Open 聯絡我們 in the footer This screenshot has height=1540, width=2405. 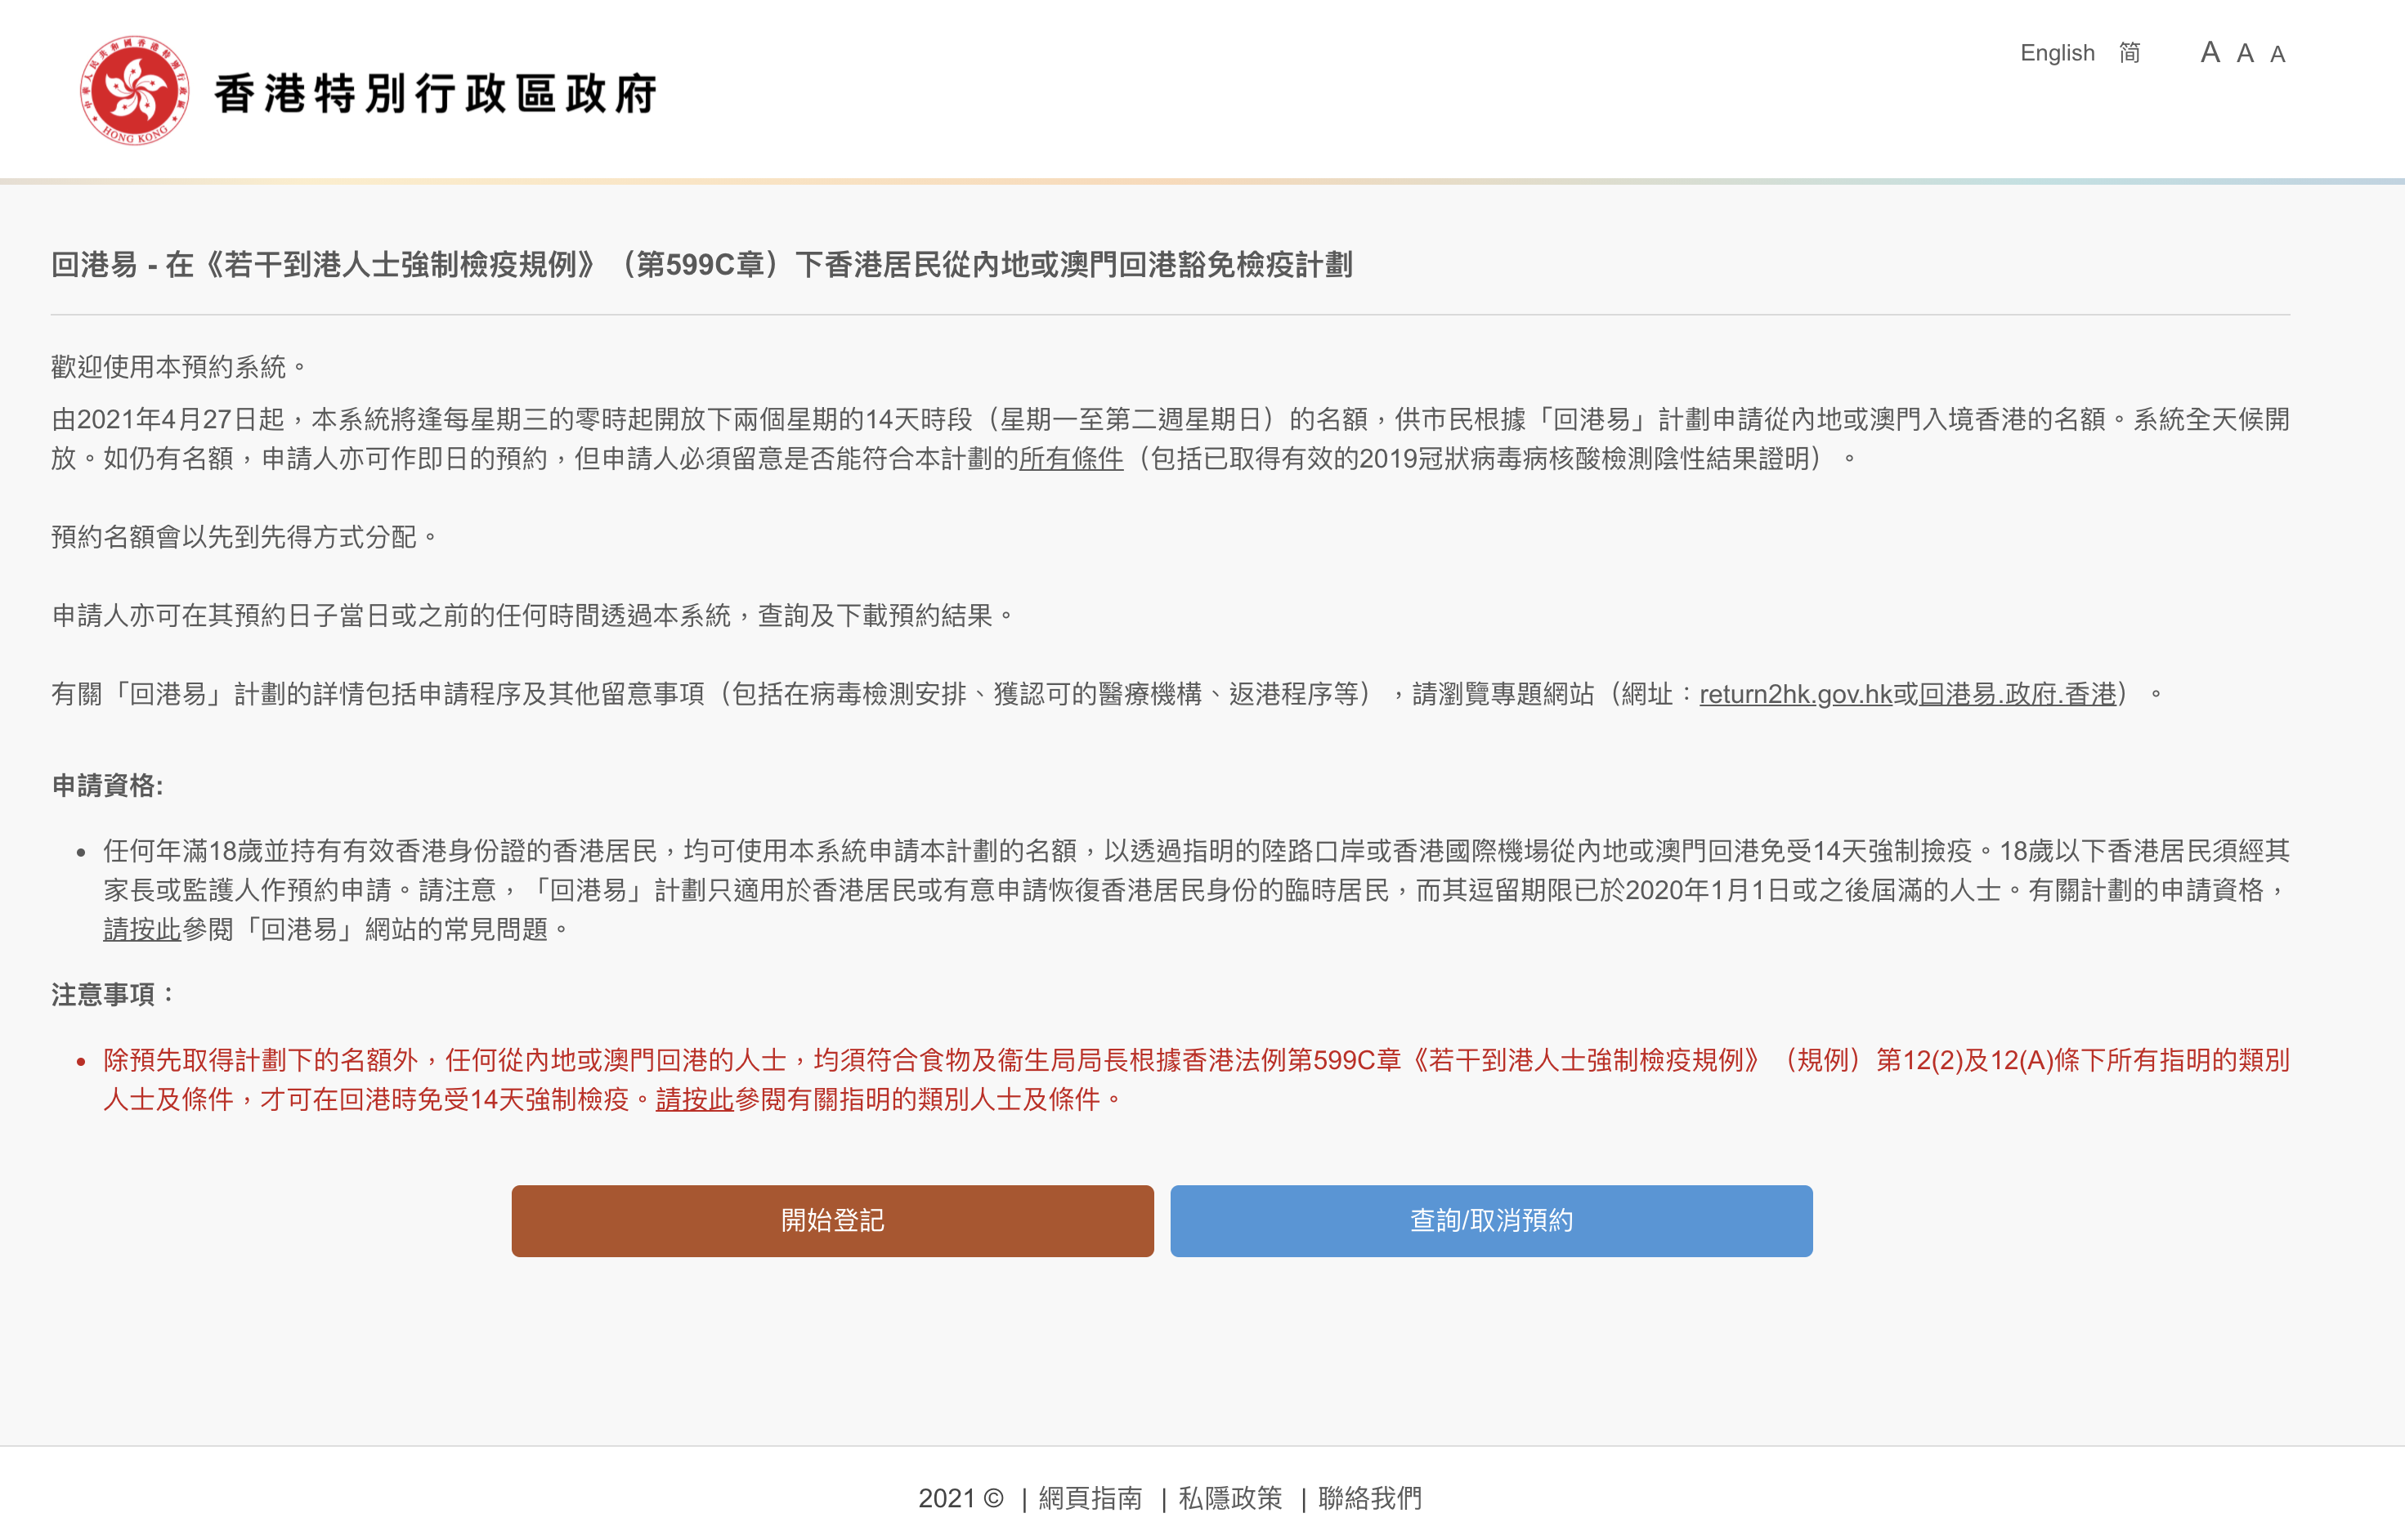(x=1370, y=1498)
